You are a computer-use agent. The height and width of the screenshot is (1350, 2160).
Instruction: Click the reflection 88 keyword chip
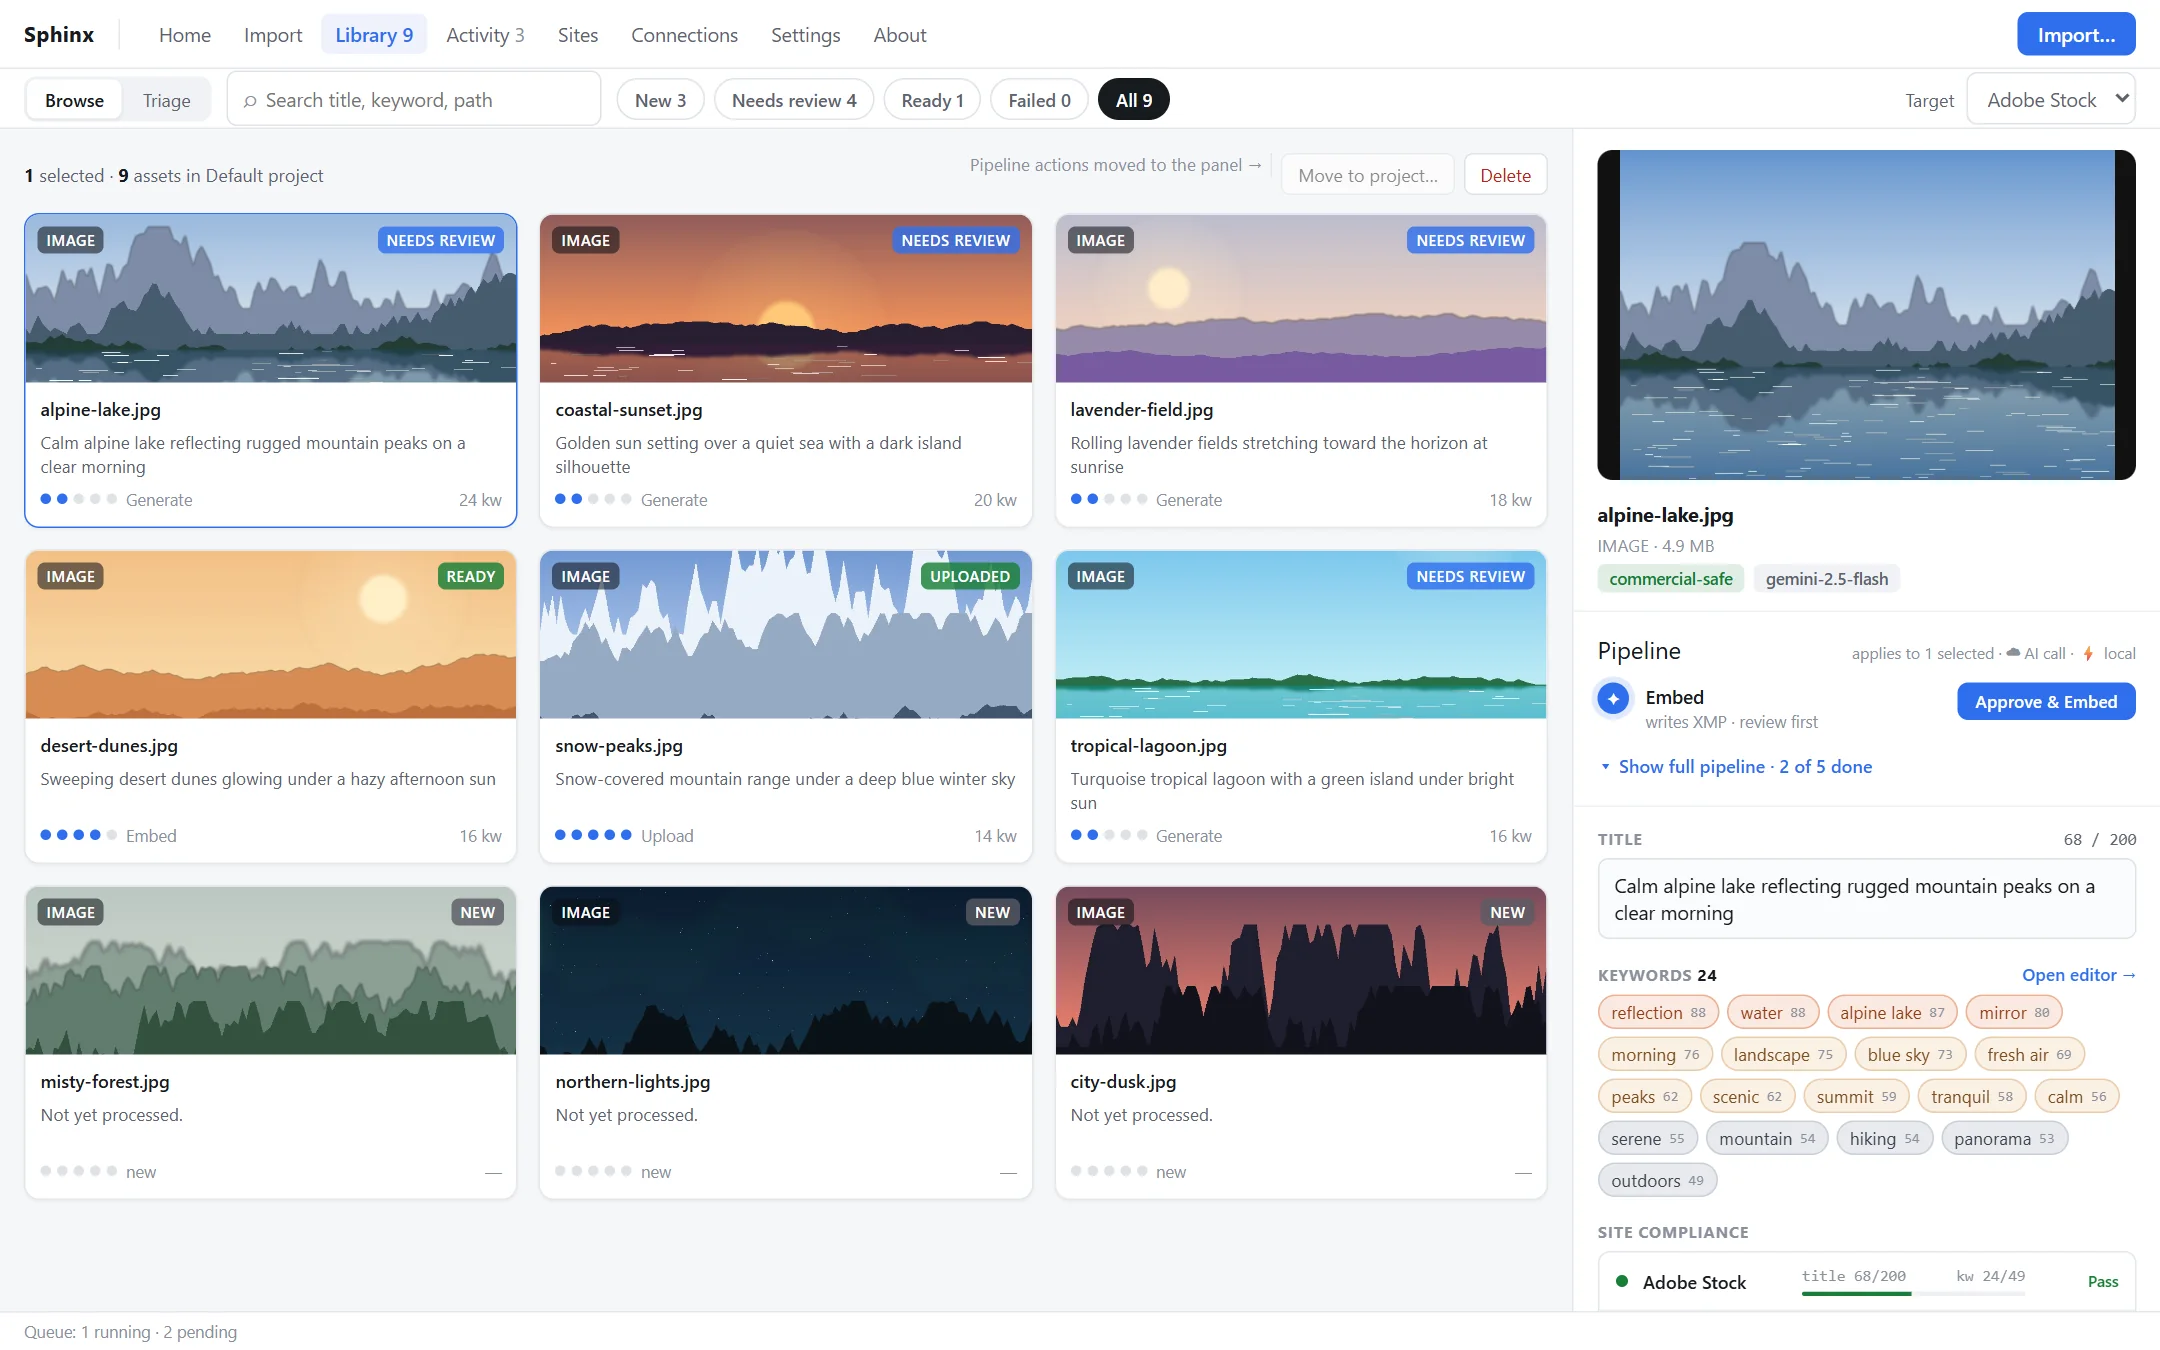click(x=1658, y=1012)
